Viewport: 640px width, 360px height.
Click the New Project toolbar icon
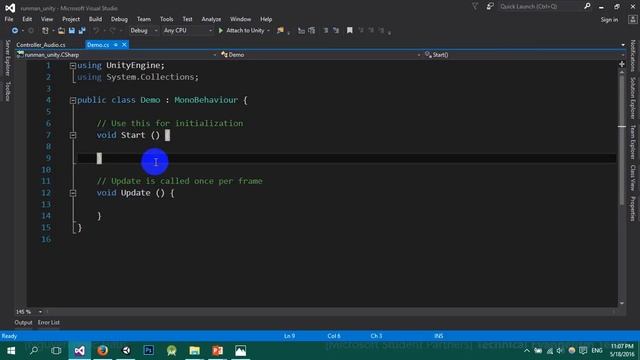[x=45, y=31]
